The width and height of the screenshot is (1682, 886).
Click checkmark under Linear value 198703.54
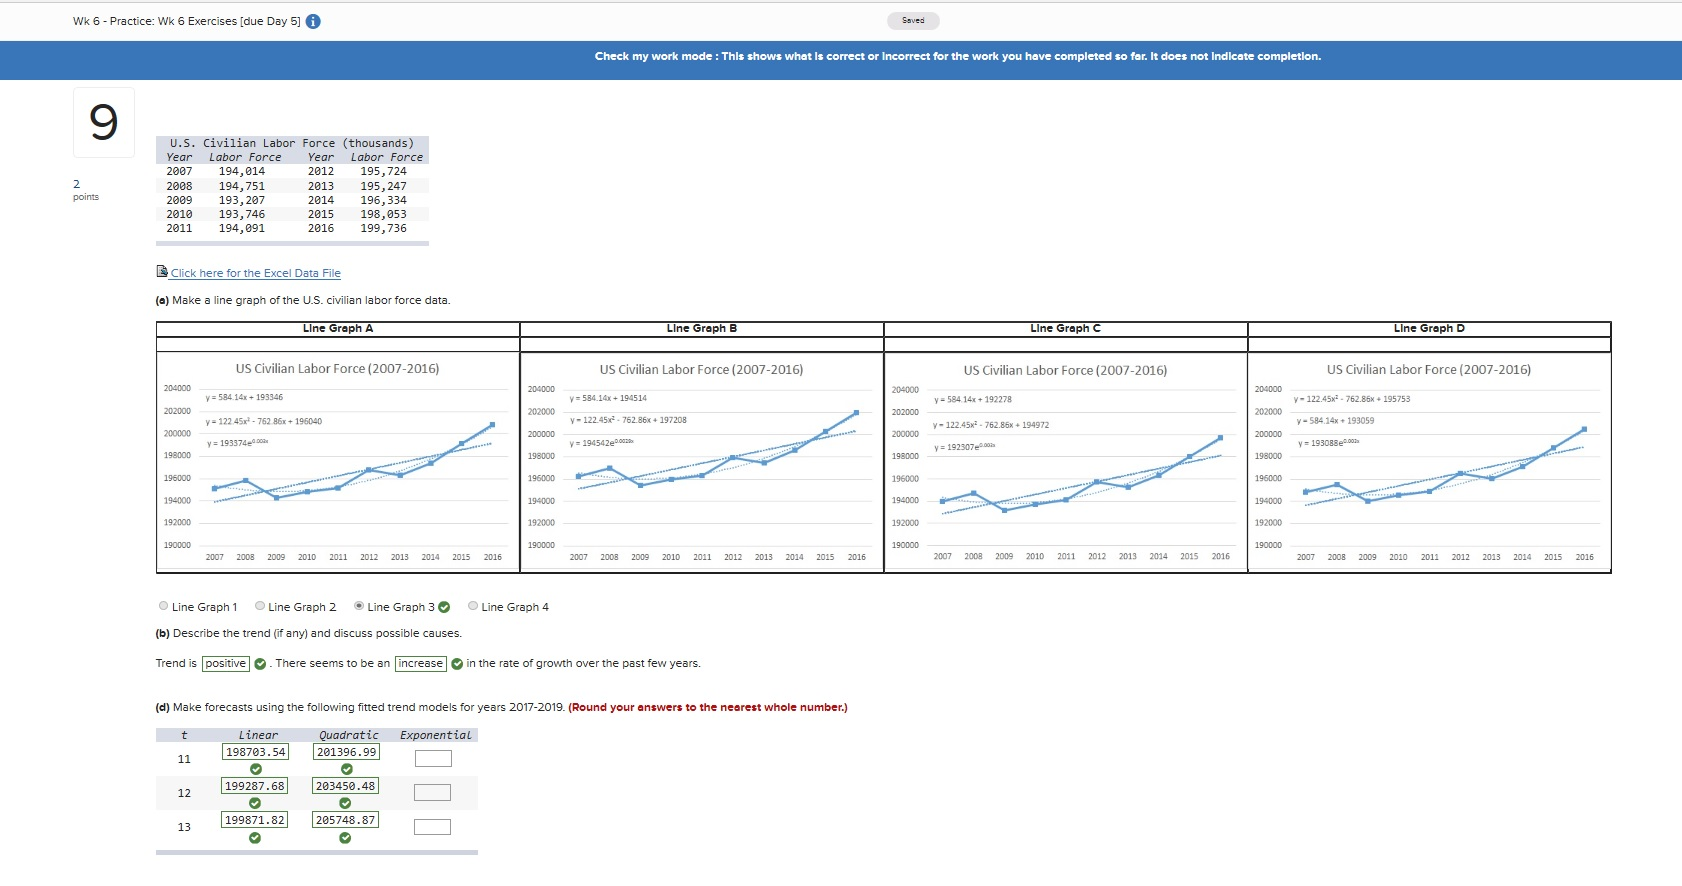(x=256, y=769)
